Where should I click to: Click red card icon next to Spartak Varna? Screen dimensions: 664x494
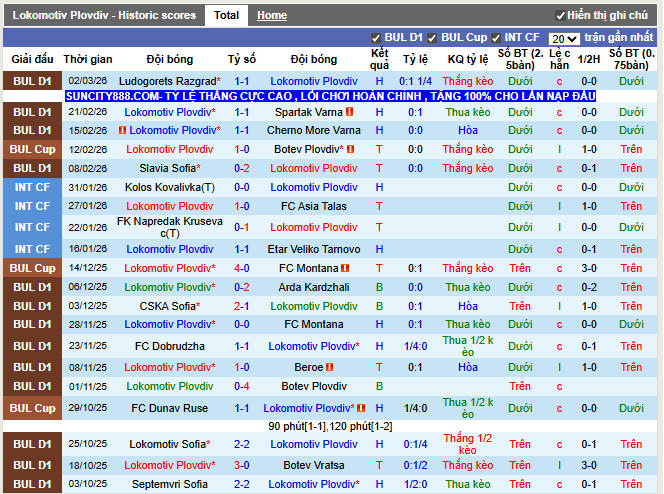[x=349, y=112]
